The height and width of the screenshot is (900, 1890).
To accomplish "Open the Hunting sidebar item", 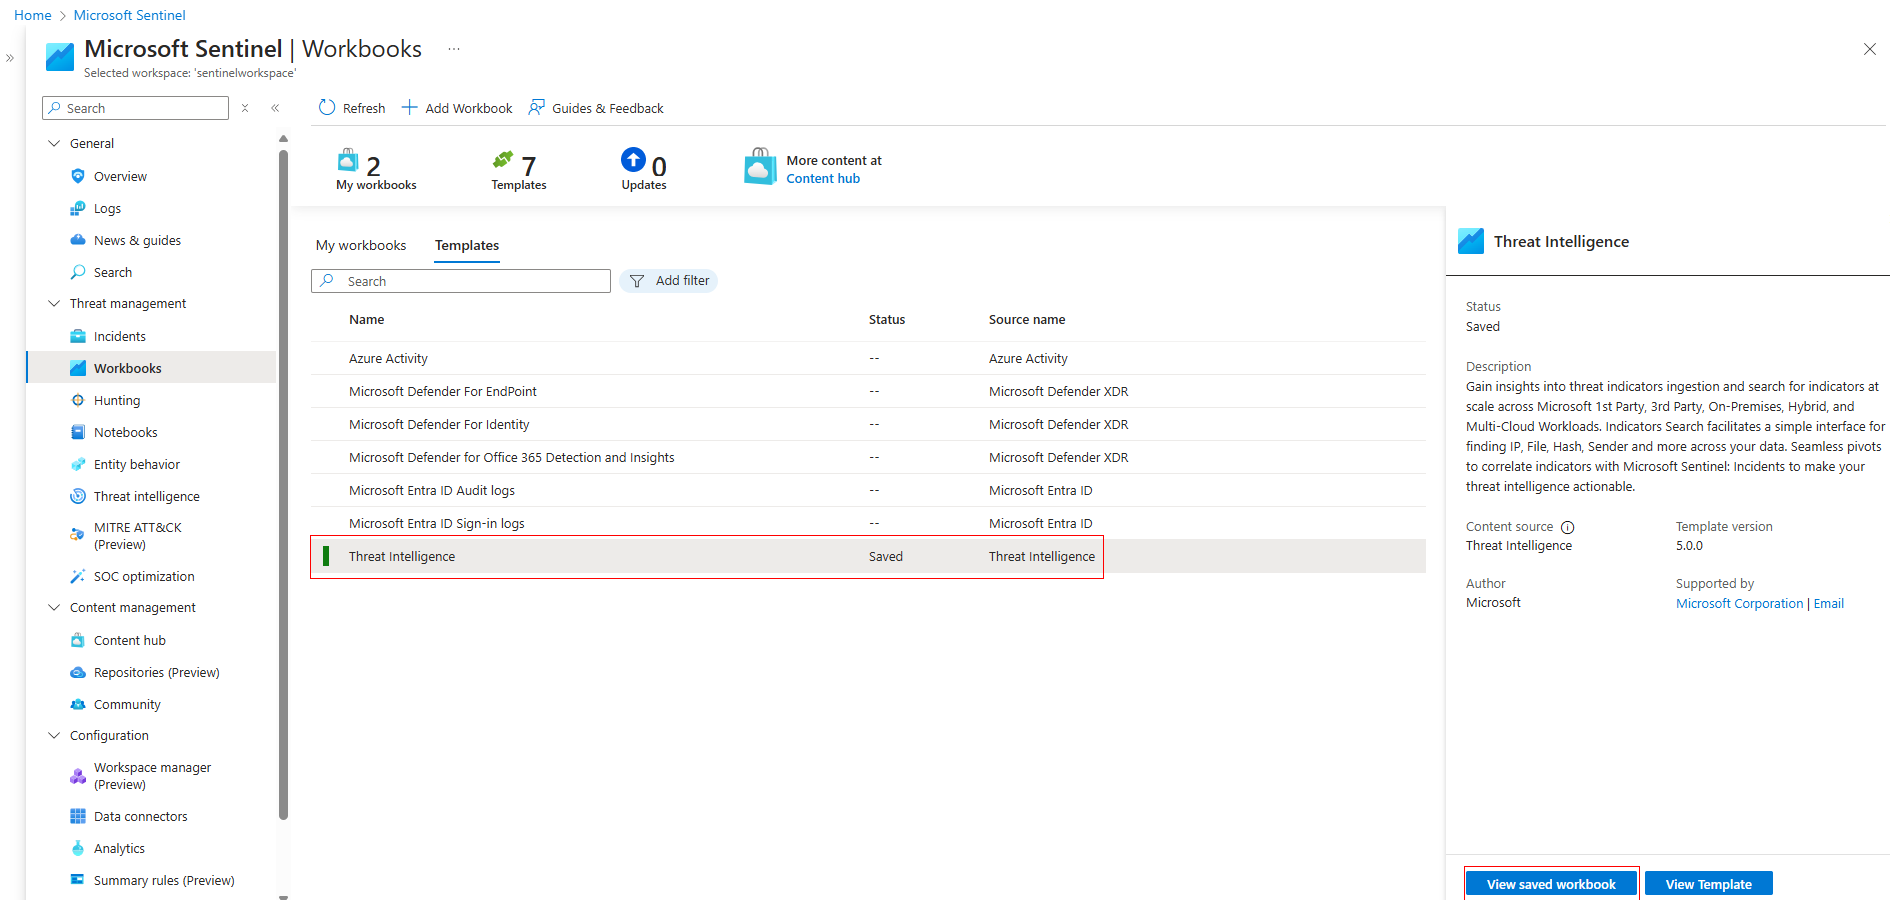I will point(117,400).
